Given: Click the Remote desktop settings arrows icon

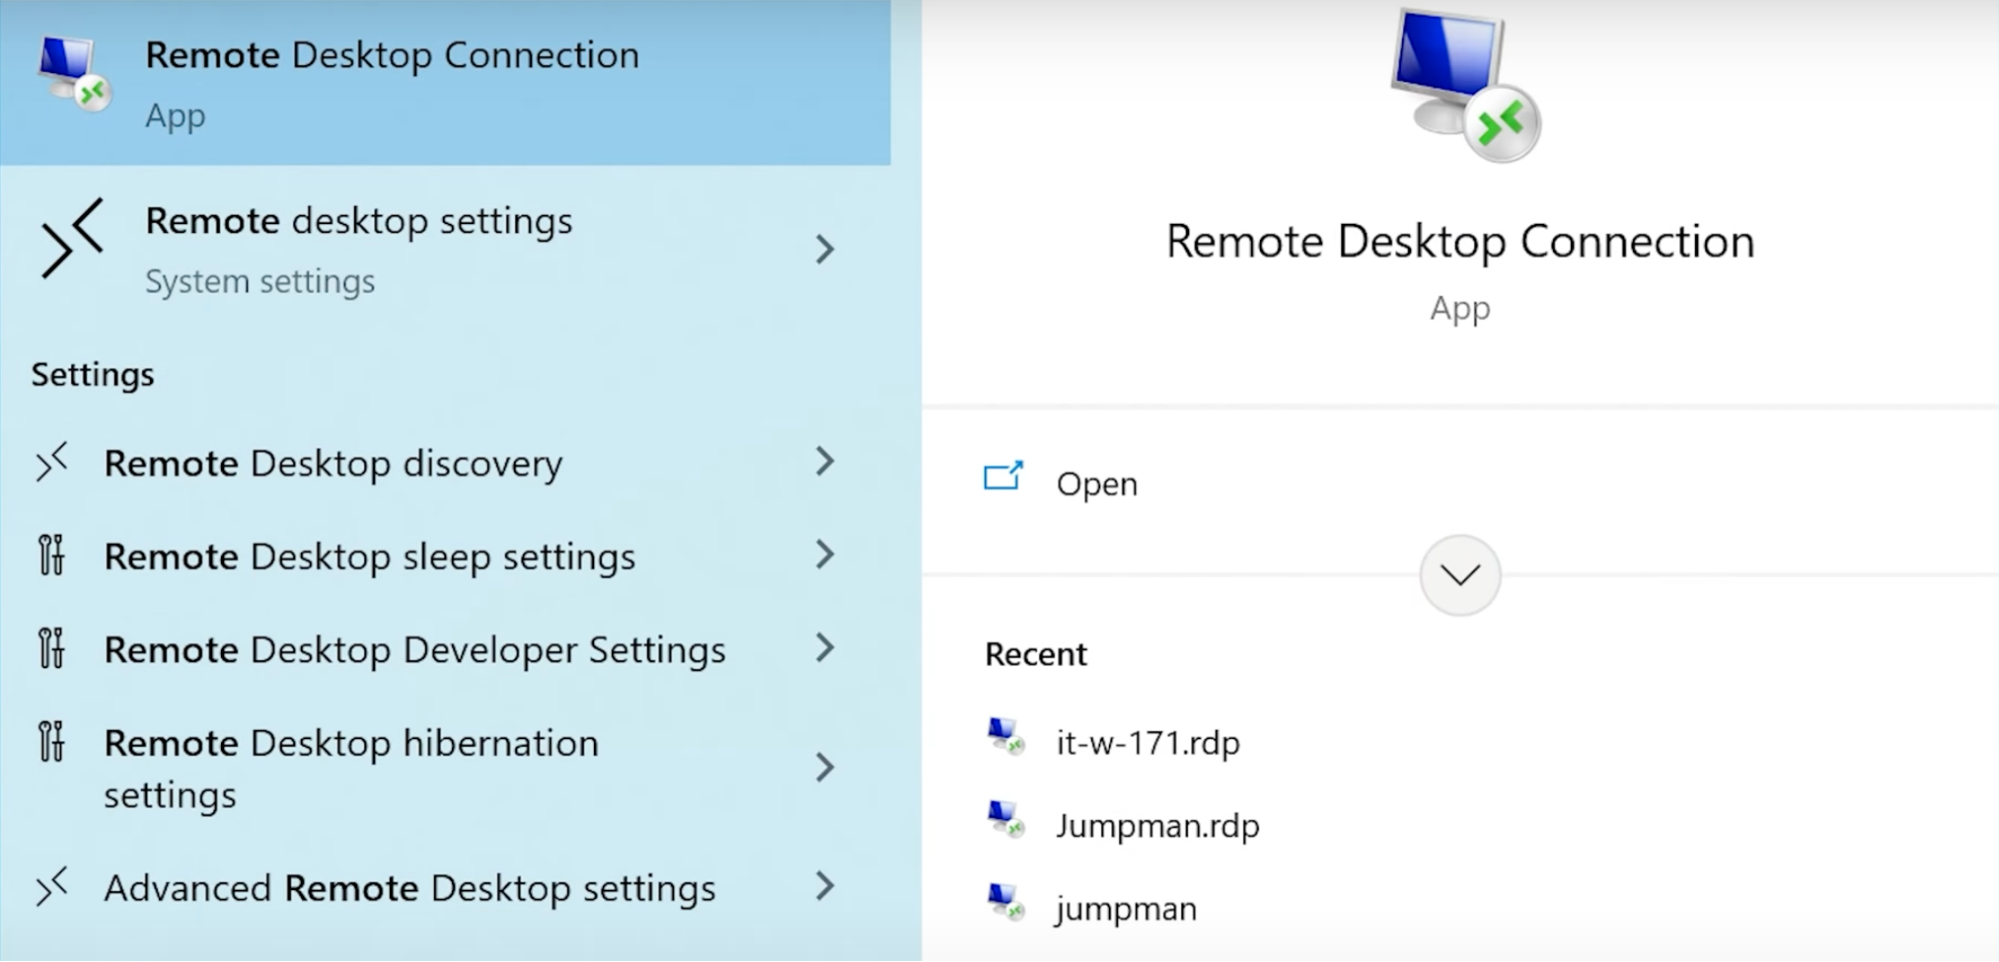Looking at the screenshot, I should (72, 238).
